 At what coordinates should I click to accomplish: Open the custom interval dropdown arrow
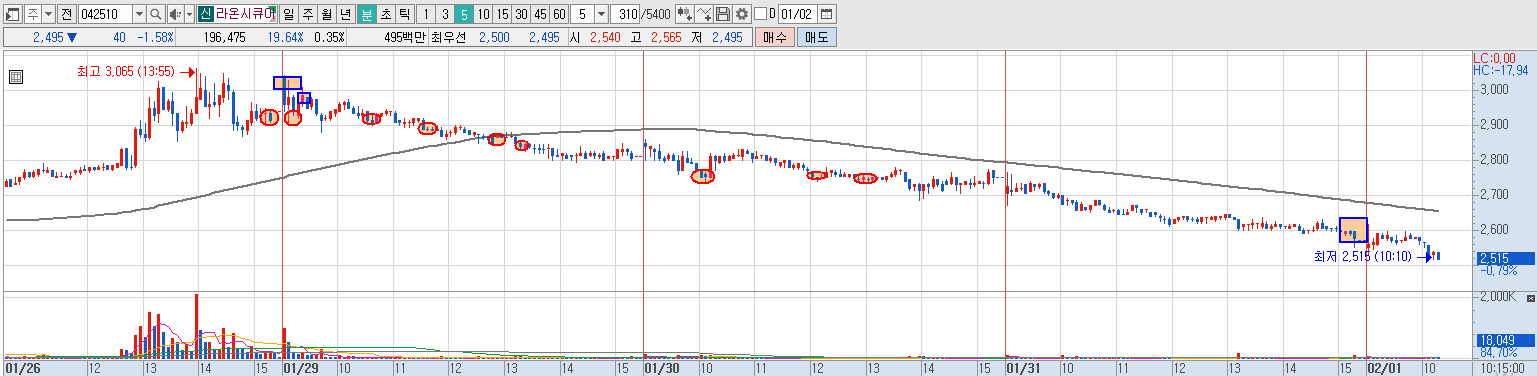[601, 15]
